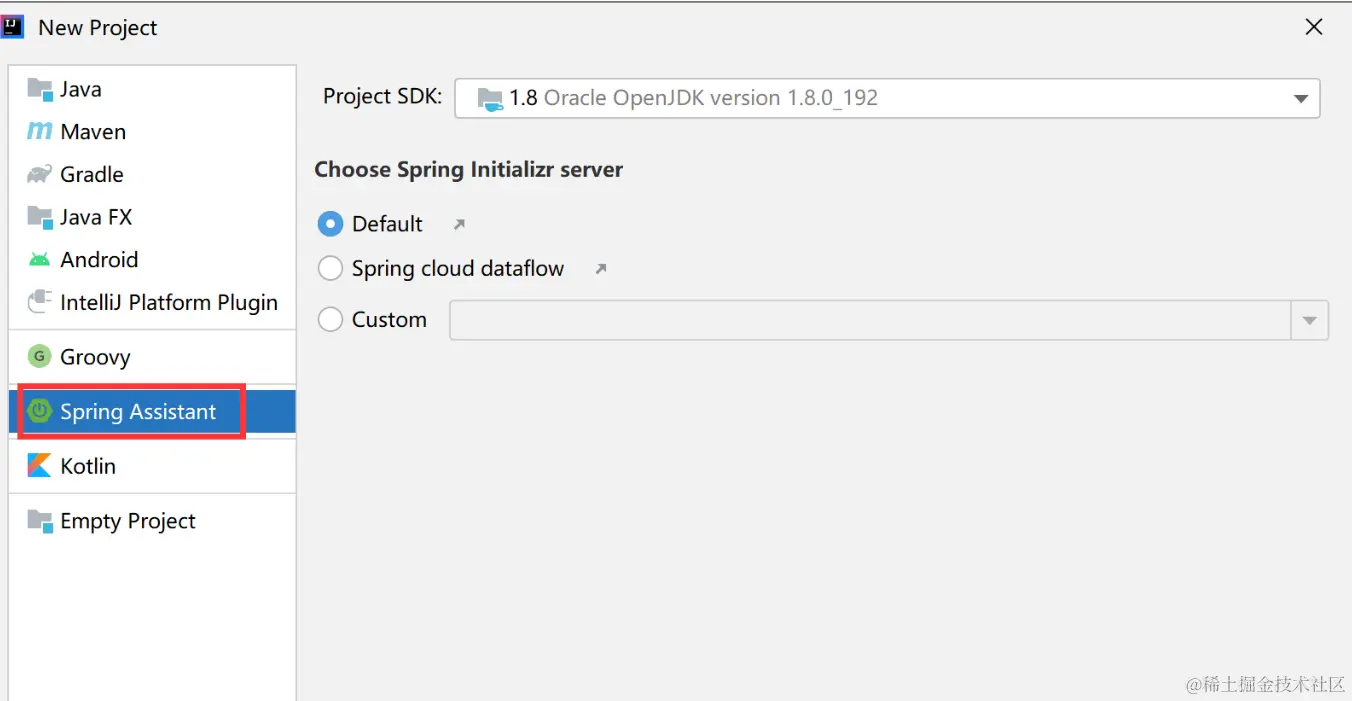Open the Spring cloud dataflow external link arrow
The height and width of the screenshot is (701, 1352).
[600, 269]
